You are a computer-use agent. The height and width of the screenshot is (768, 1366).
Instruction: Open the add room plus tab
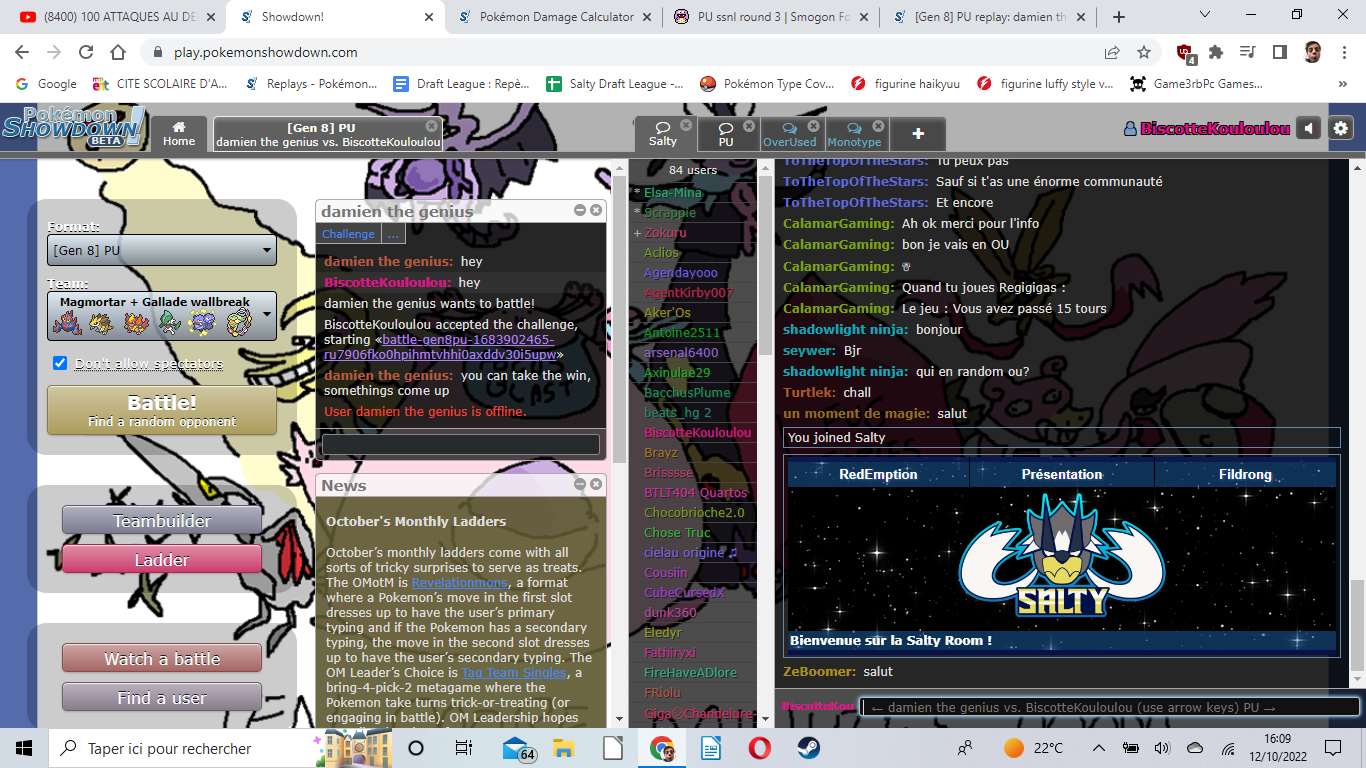tap(917, 134)
